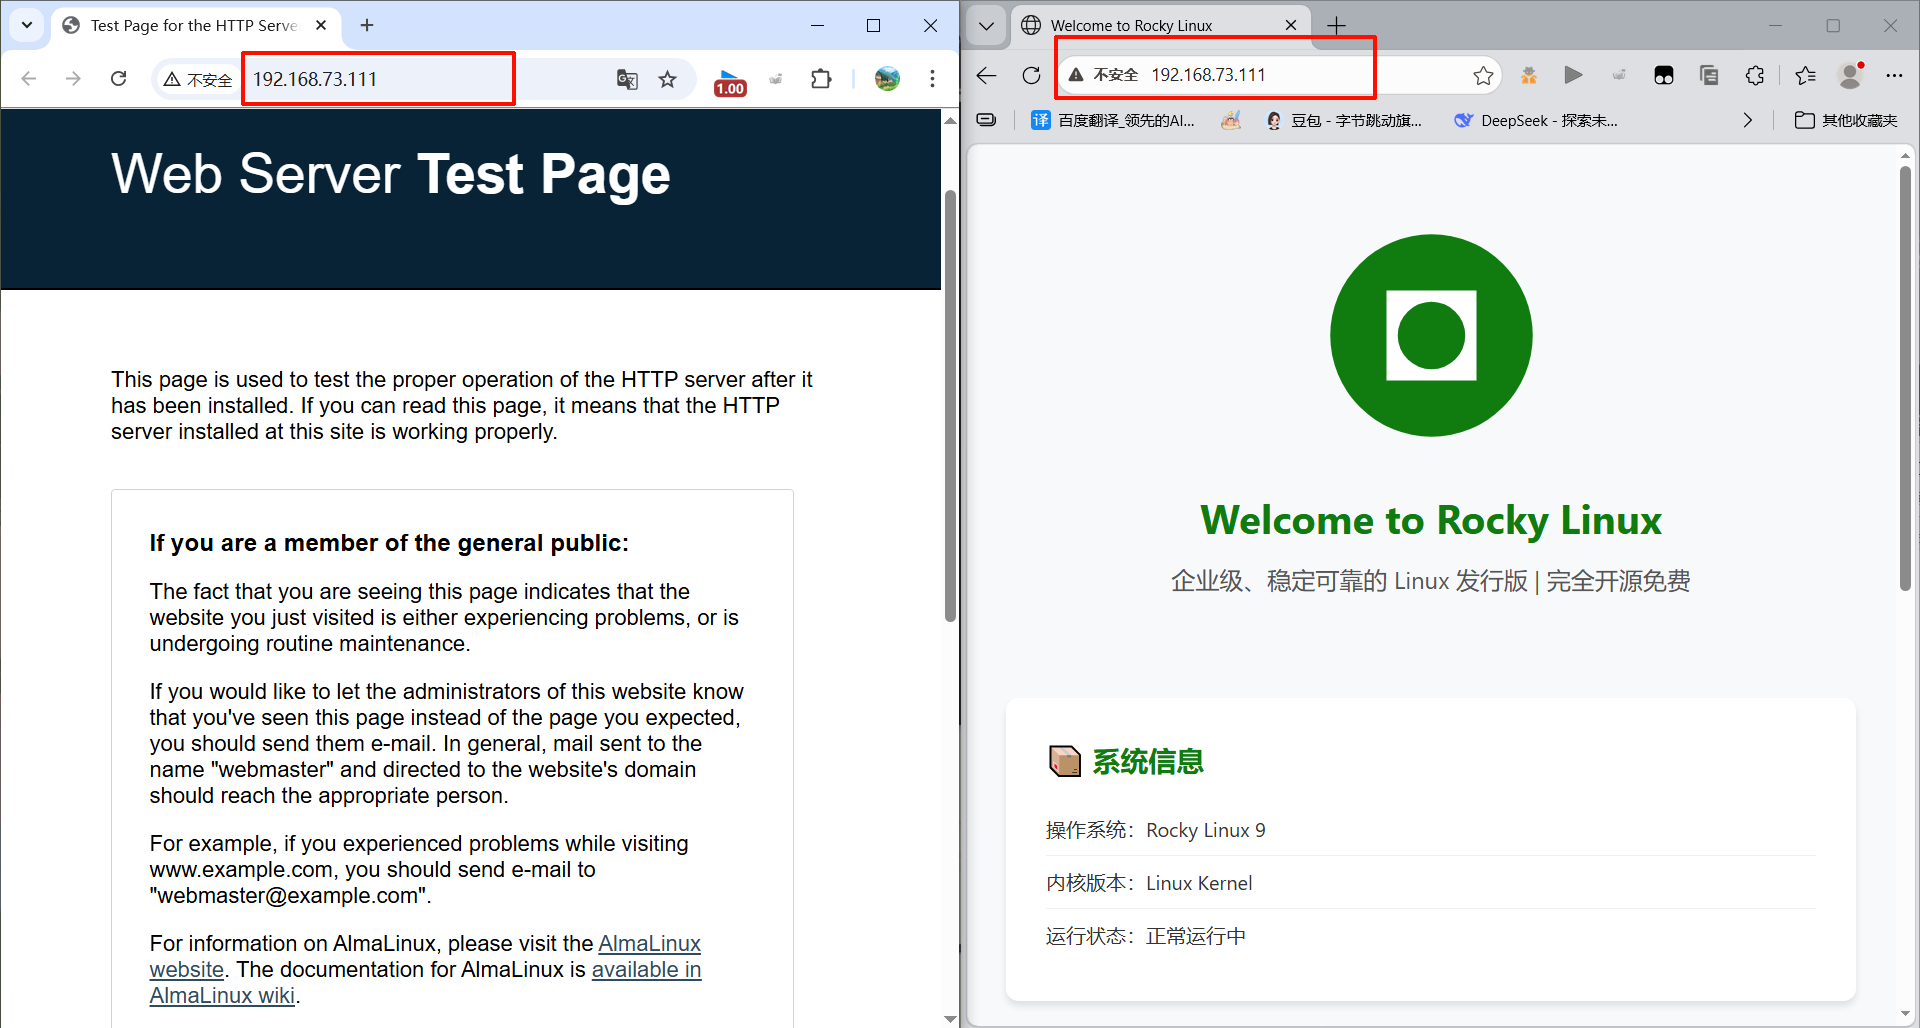Reload the Web Server Test Page

118,79
